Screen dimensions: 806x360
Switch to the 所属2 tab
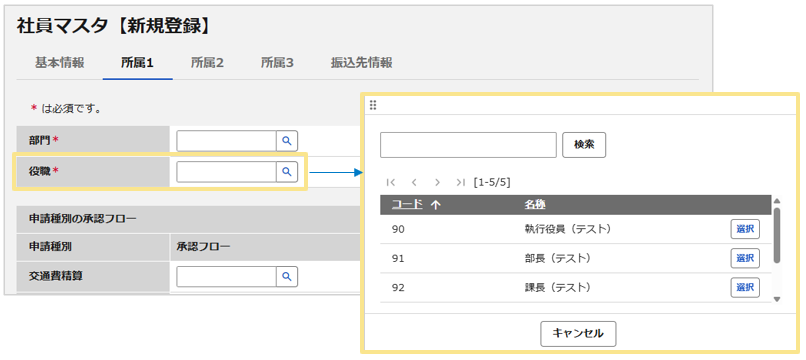point(207,63)
